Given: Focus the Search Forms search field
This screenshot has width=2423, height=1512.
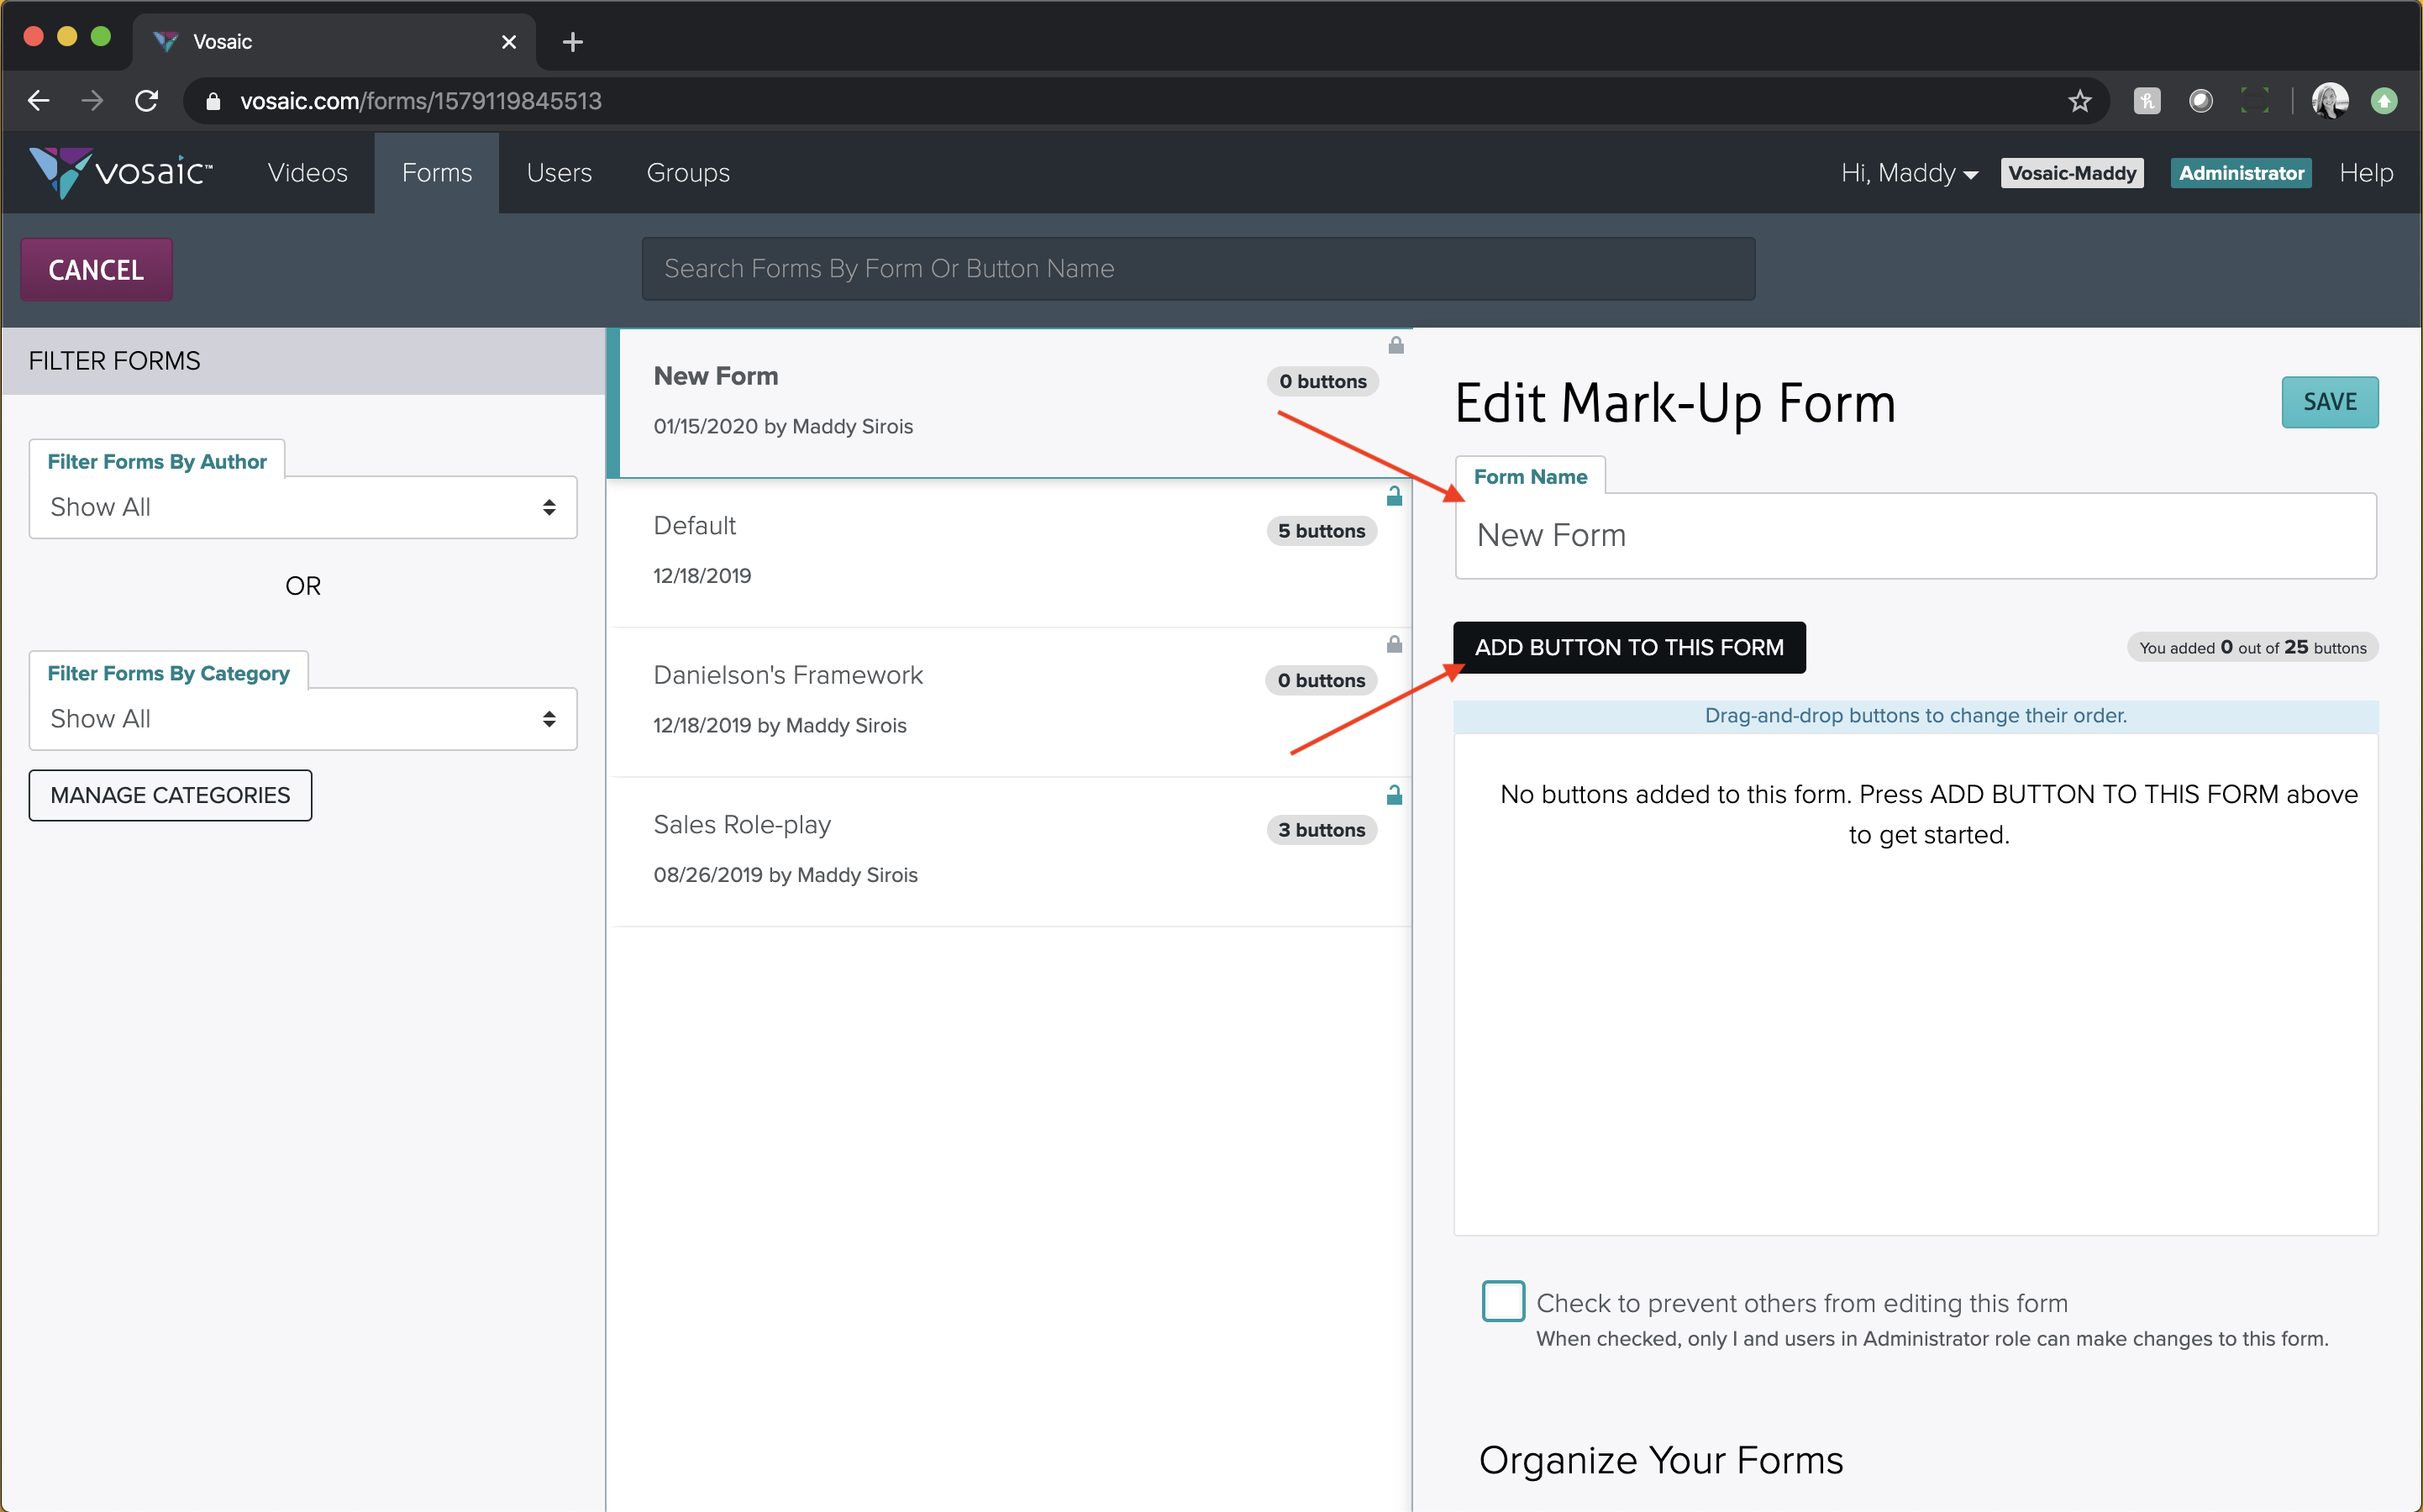Looking at the screenshot, I should tap(1198, 268).
